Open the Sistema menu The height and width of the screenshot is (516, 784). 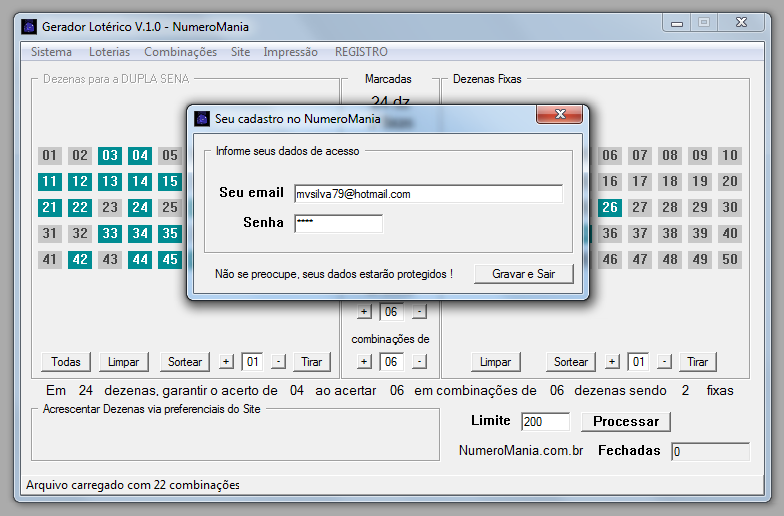pos(51,52)
